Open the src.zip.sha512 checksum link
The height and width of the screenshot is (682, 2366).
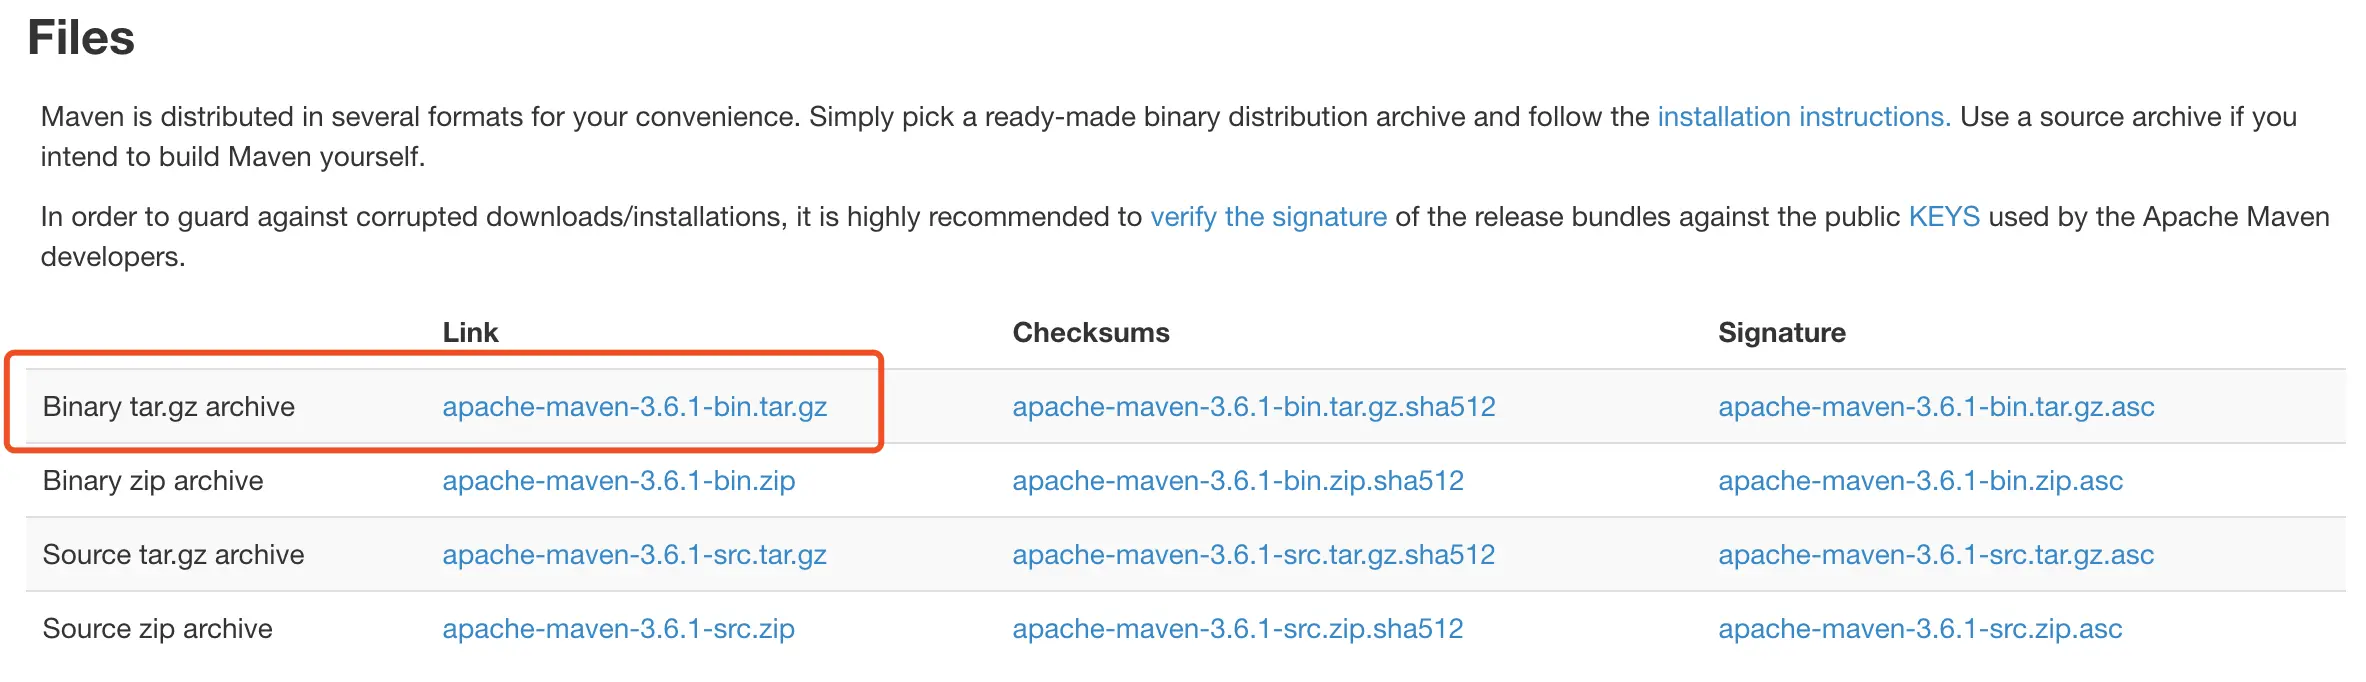click(1238, 629)
